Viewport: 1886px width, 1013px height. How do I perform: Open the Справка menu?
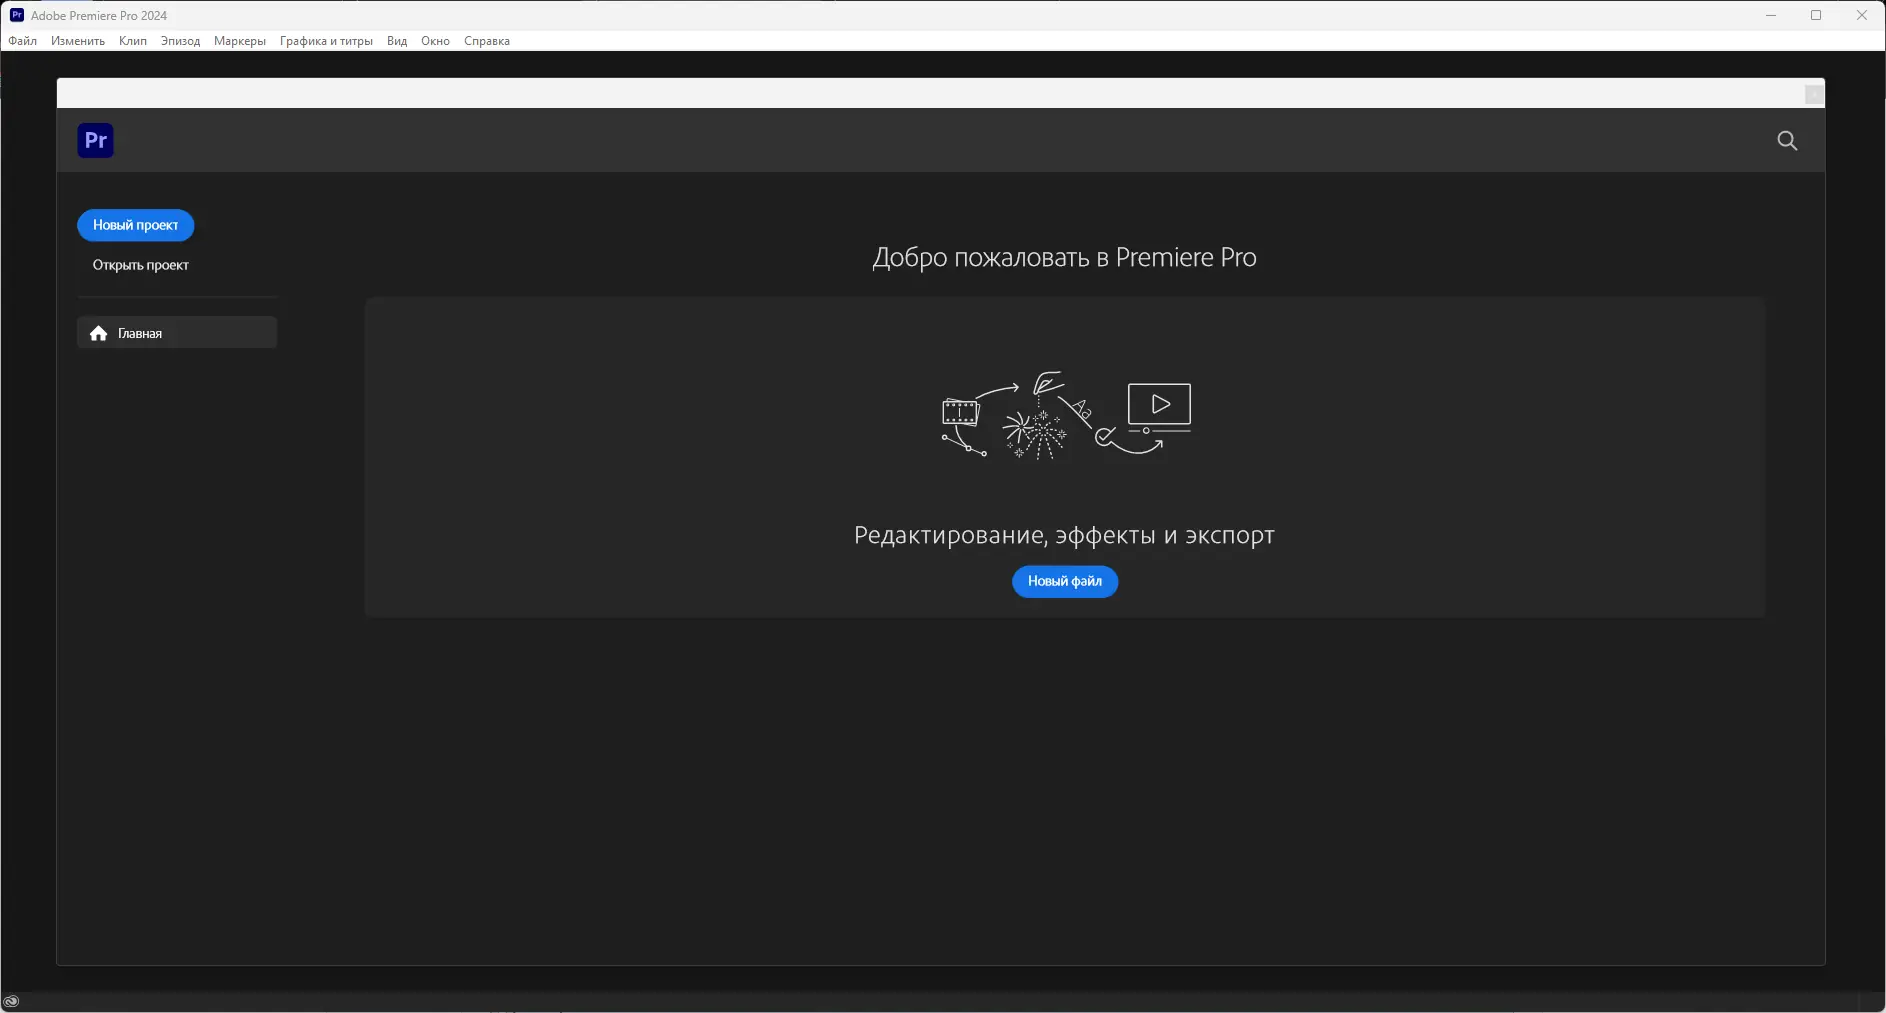coord(487,41)
